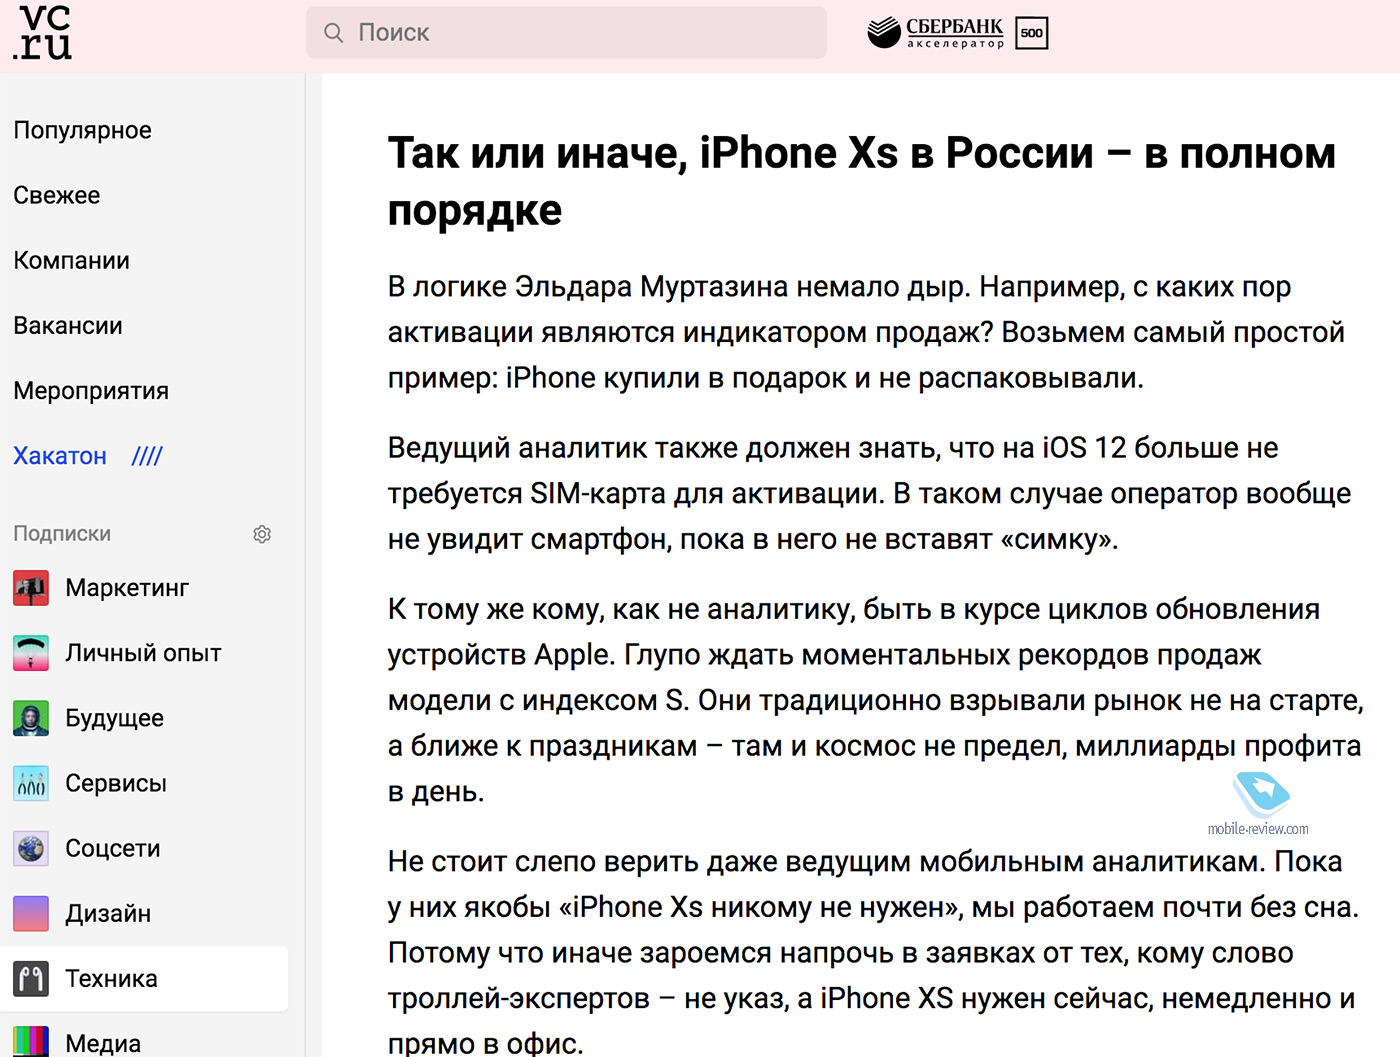Open the Будущее subscription
Screen dimensions: 1400x1057
click(x=114, y=718)
